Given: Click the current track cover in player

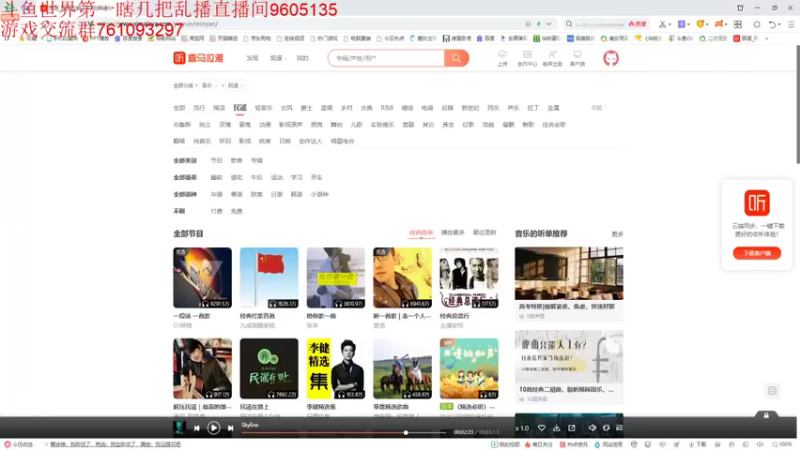Looking at the screenshot, I should tap(179, 428).
